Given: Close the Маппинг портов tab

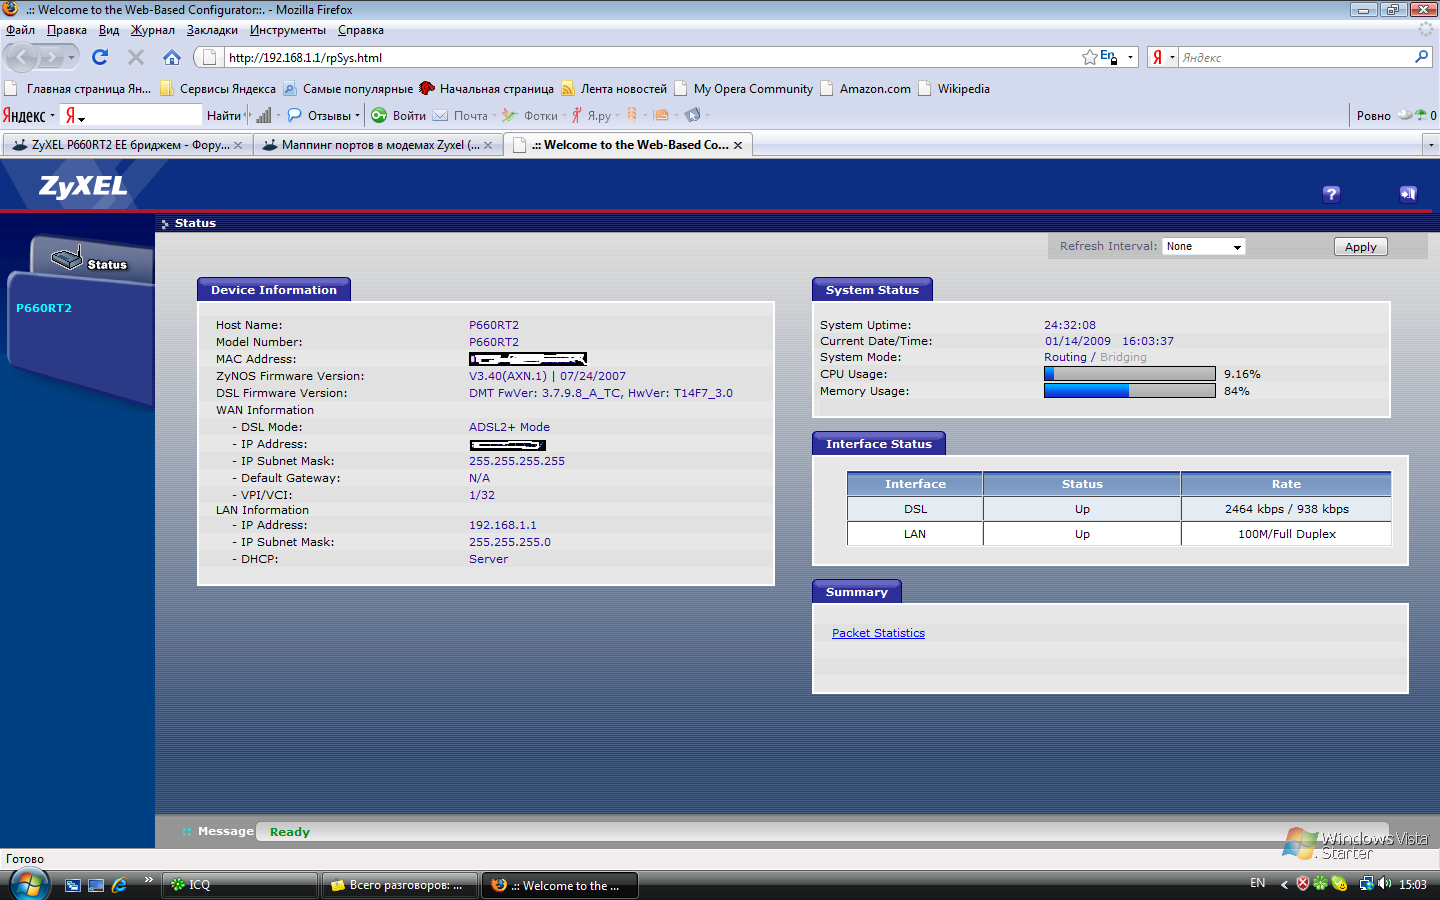Looking at the screenshot, I should pos(488,145).
